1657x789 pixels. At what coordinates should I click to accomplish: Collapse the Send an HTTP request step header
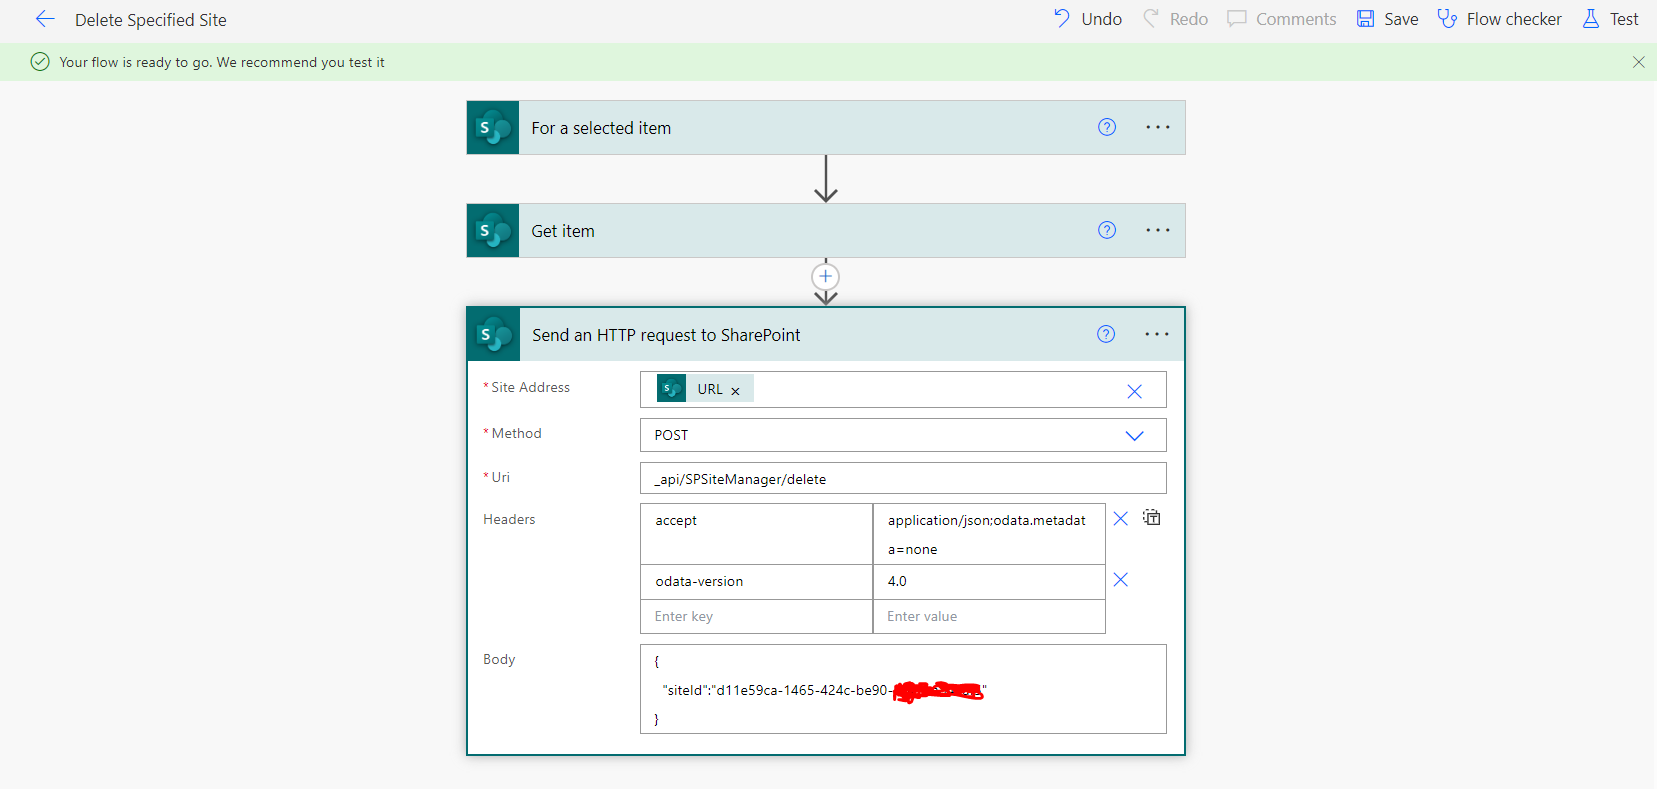pyautogui.click(x=825, y=334)
